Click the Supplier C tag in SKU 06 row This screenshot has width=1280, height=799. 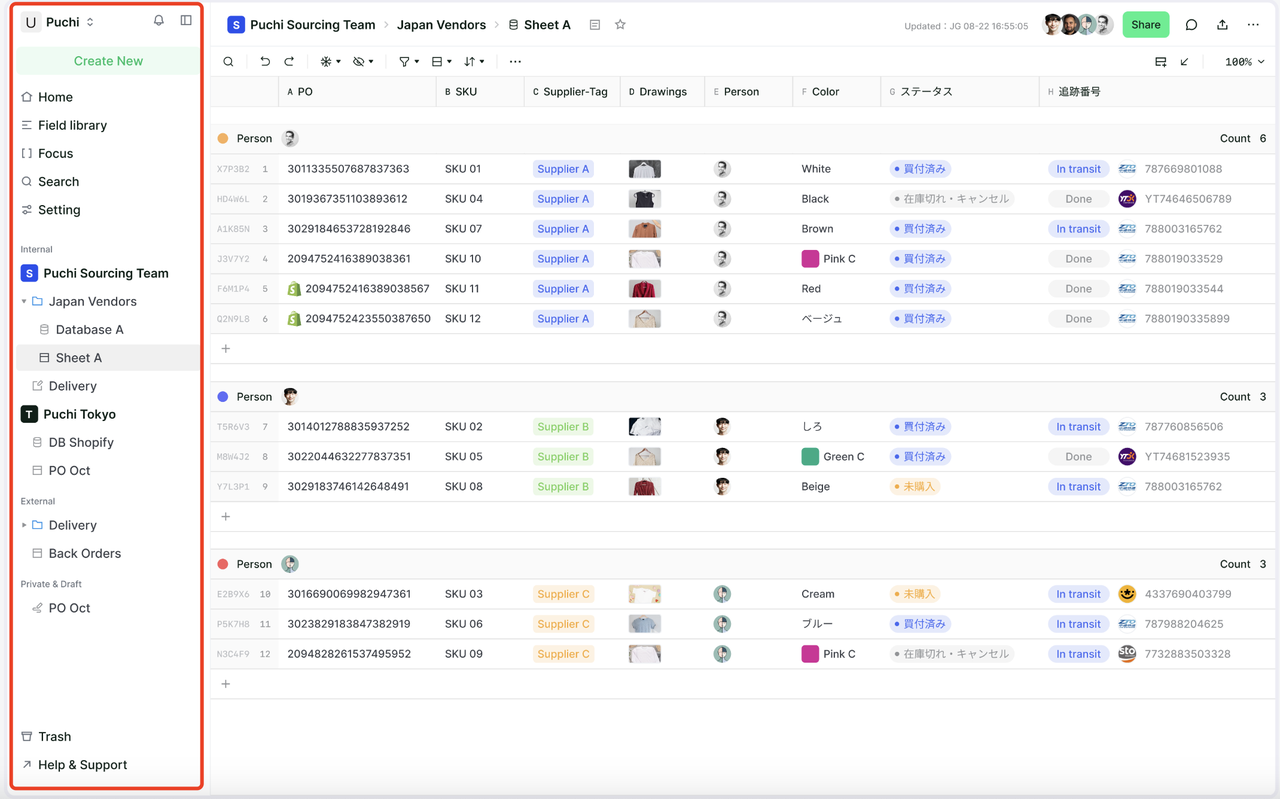tap(563, 624)
